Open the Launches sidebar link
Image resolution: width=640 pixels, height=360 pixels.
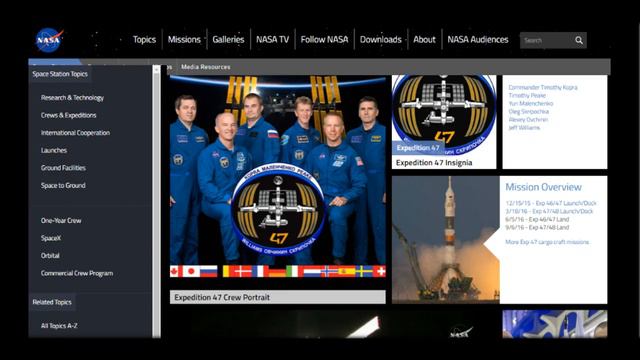tap(53, 150)
